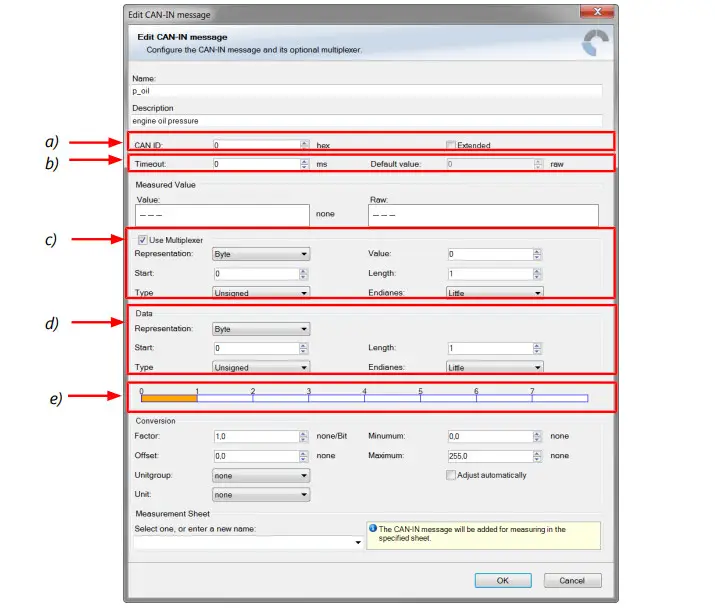Open the multiplexer Type Unsigned dropdown
The width and height of the screenshot is (715, 613).
click(261, 293)
